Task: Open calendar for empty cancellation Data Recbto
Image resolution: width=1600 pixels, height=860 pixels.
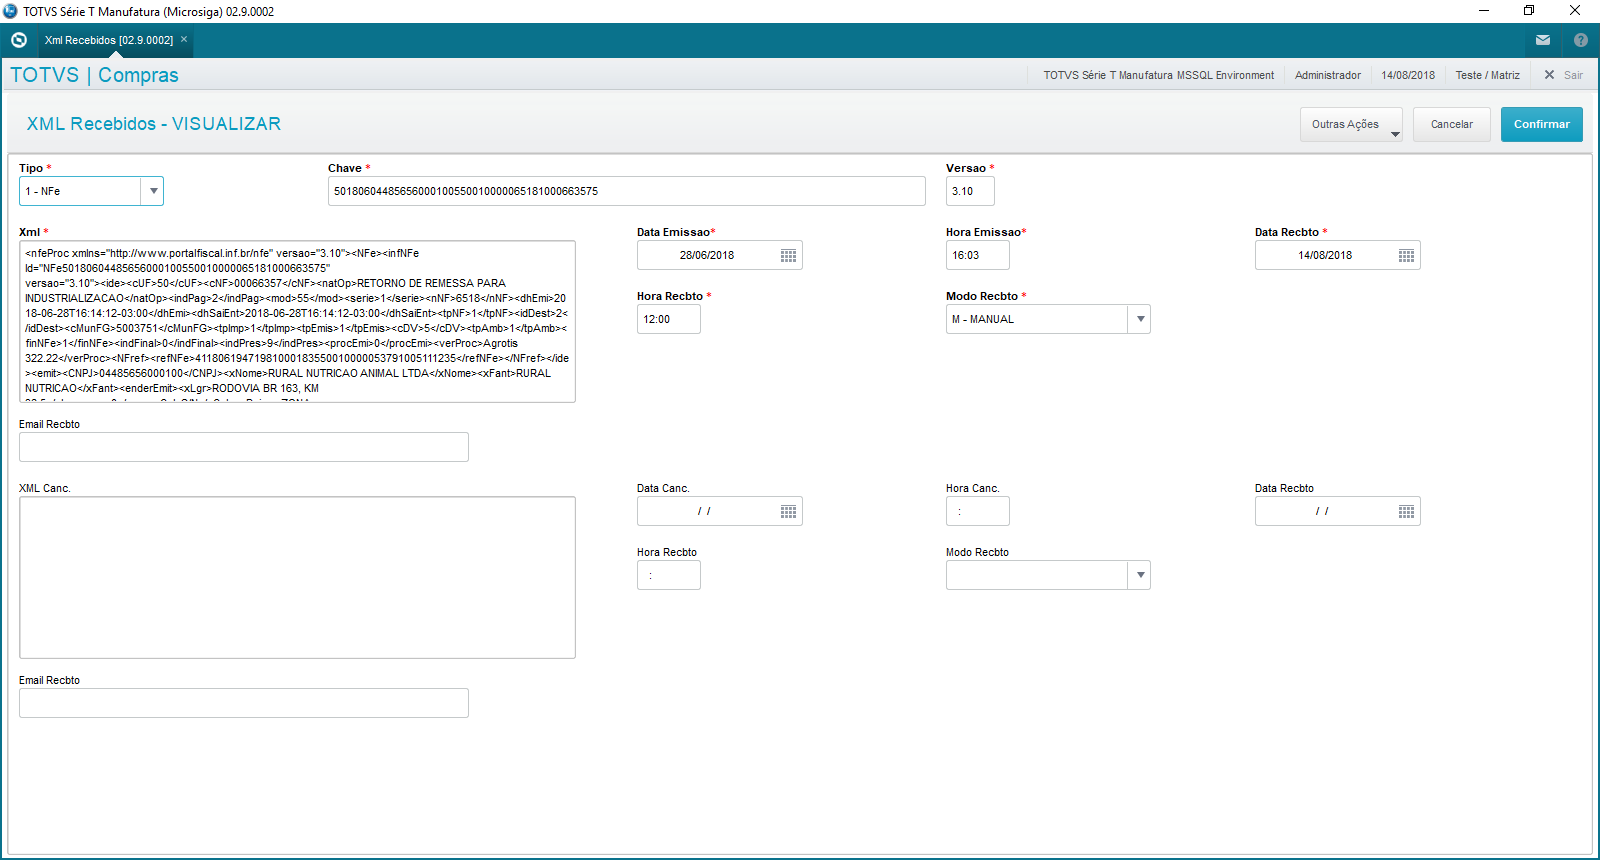Action: coord(1406,512)
